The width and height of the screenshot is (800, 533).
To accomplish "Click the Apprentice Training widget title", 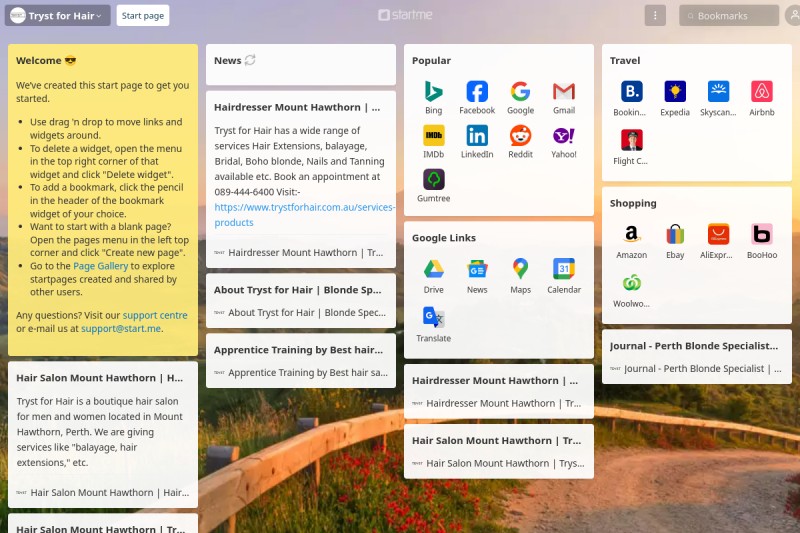I will click(298, 350).
